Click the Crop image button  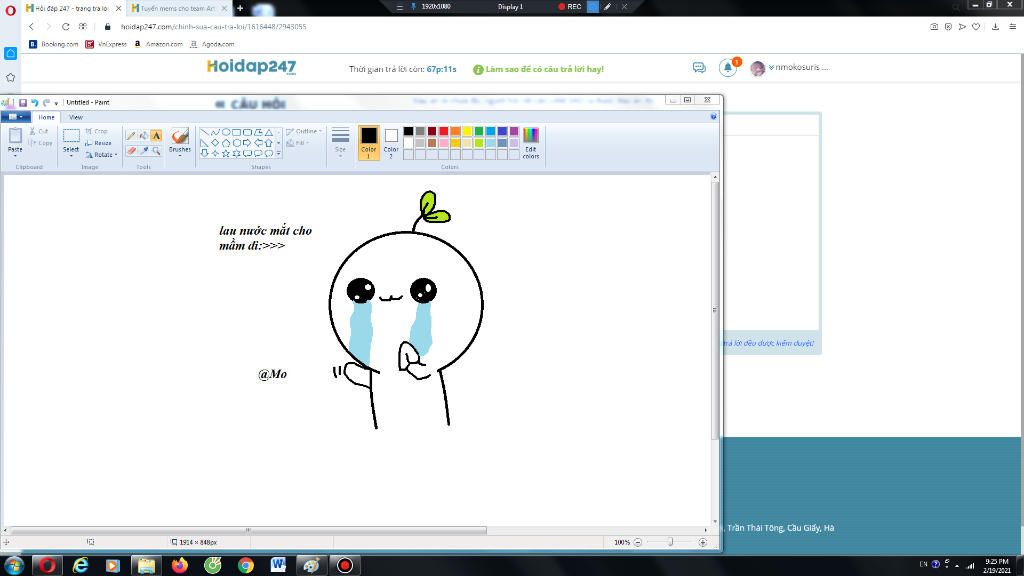(97, 131)
